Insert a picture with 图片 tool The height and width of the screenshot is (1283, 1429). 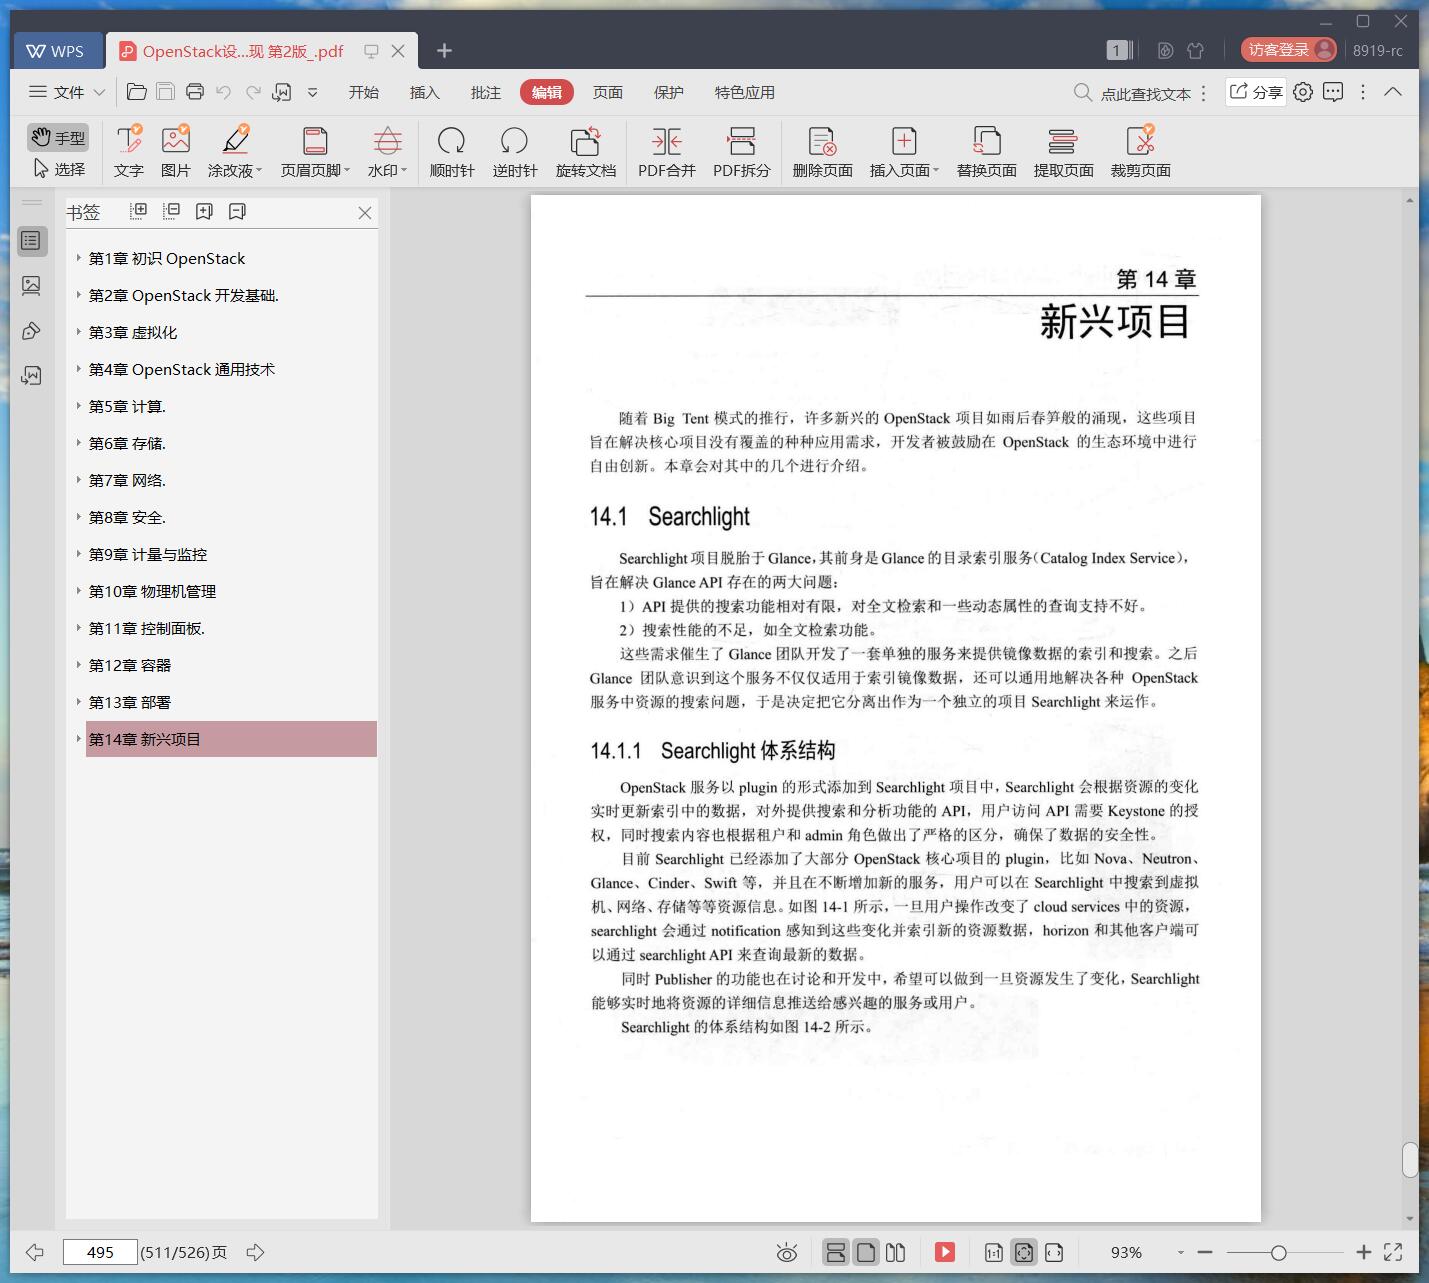(x=175, y=151)
